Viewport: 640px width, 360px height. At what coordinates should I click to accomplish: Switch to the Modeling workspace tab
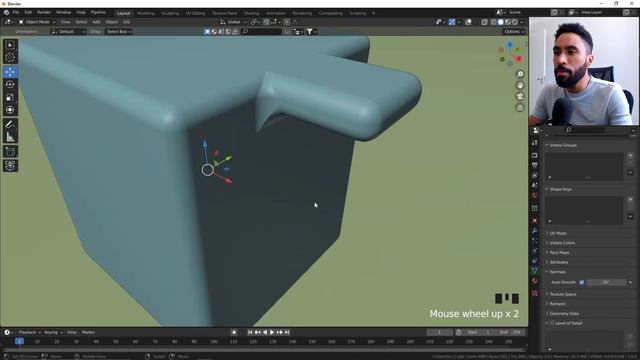click(146, 13)
